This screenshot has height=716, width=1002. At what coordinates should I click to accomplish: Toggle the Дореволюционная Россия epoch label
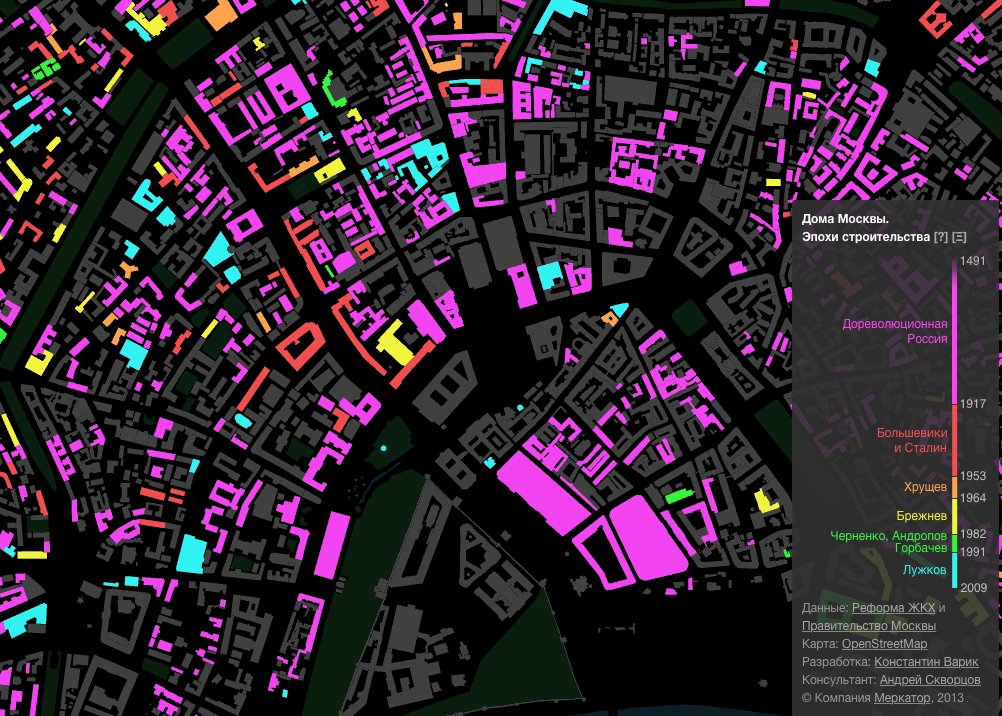[x=894, y=331]
